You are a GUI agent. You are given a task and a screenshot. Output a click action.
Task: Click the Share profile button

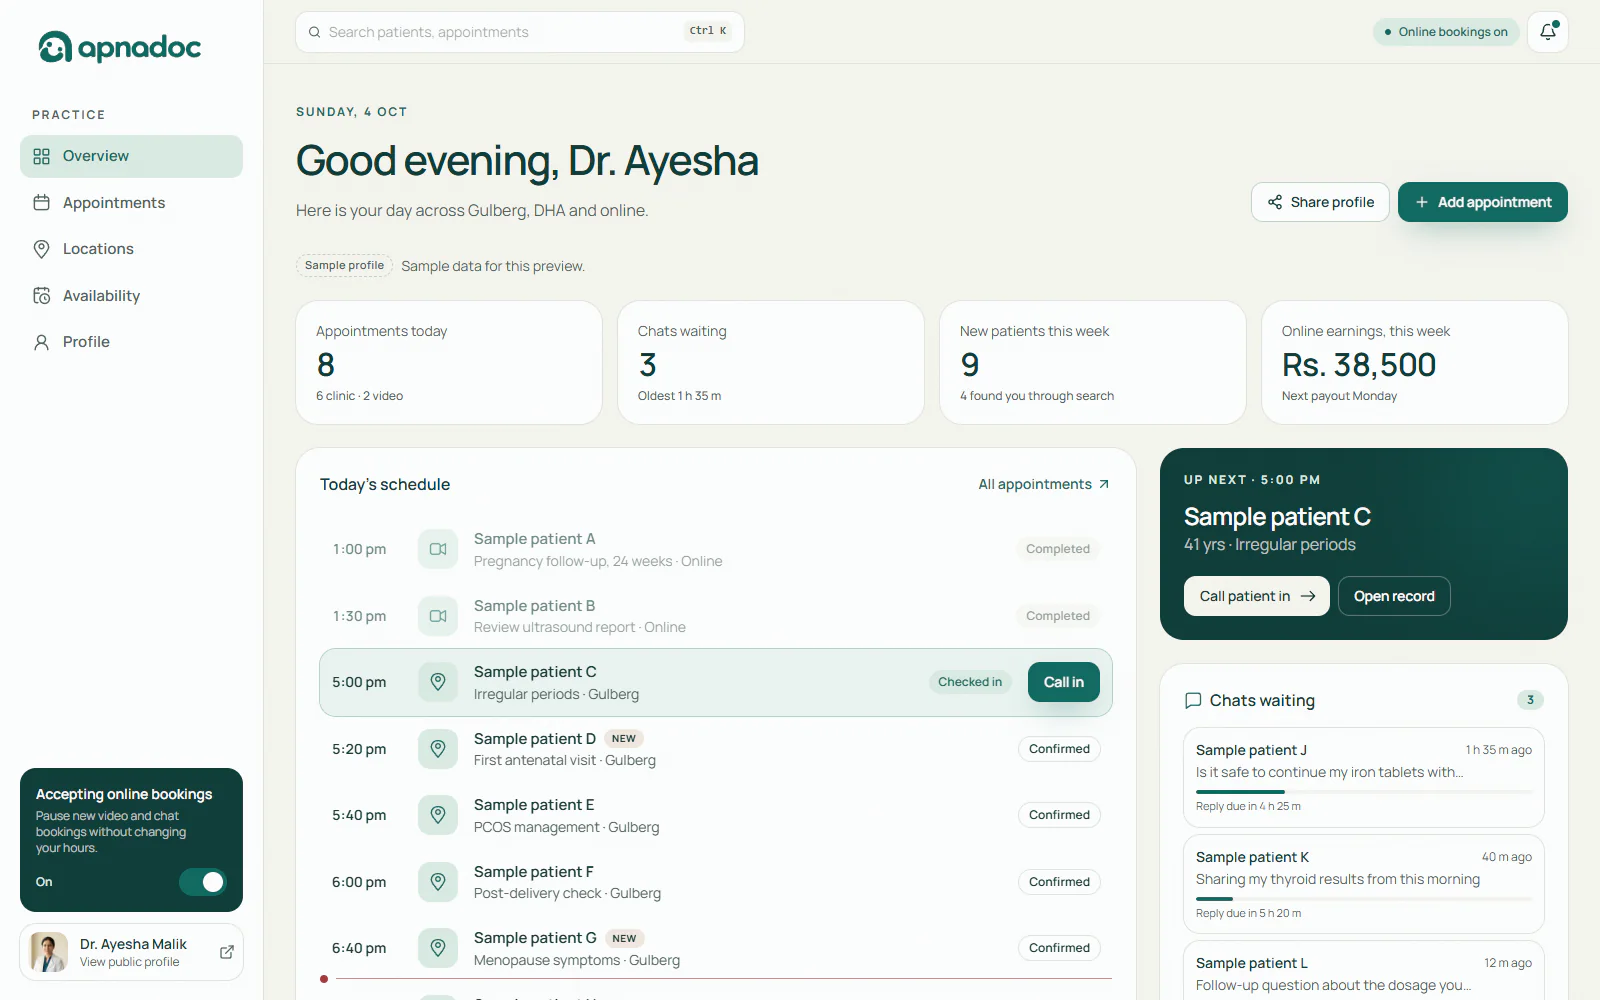coord(1320,202)
